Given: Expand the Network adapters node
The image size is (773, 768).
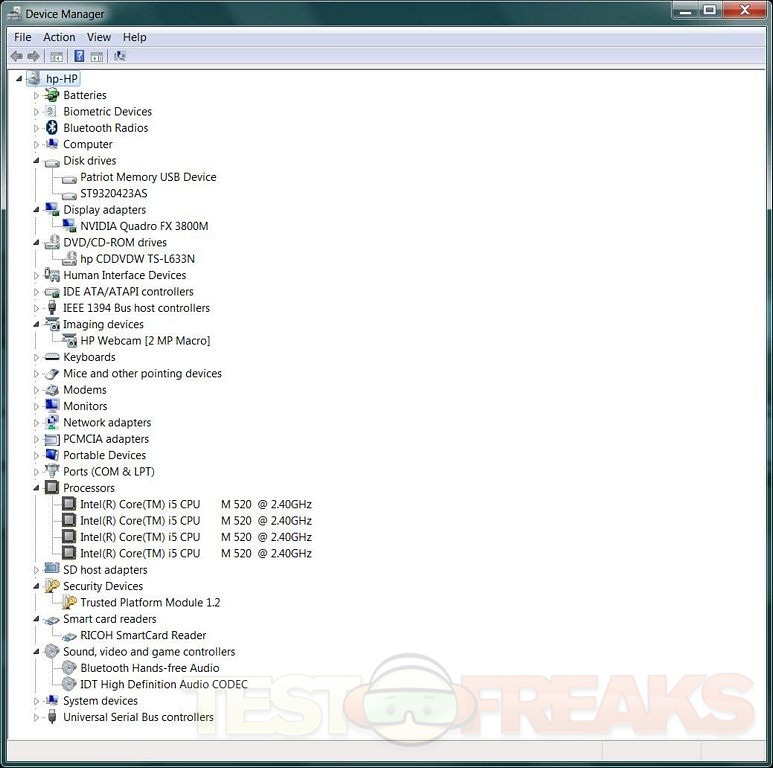Looking at the screenshot, I should [x=37, y=423].
